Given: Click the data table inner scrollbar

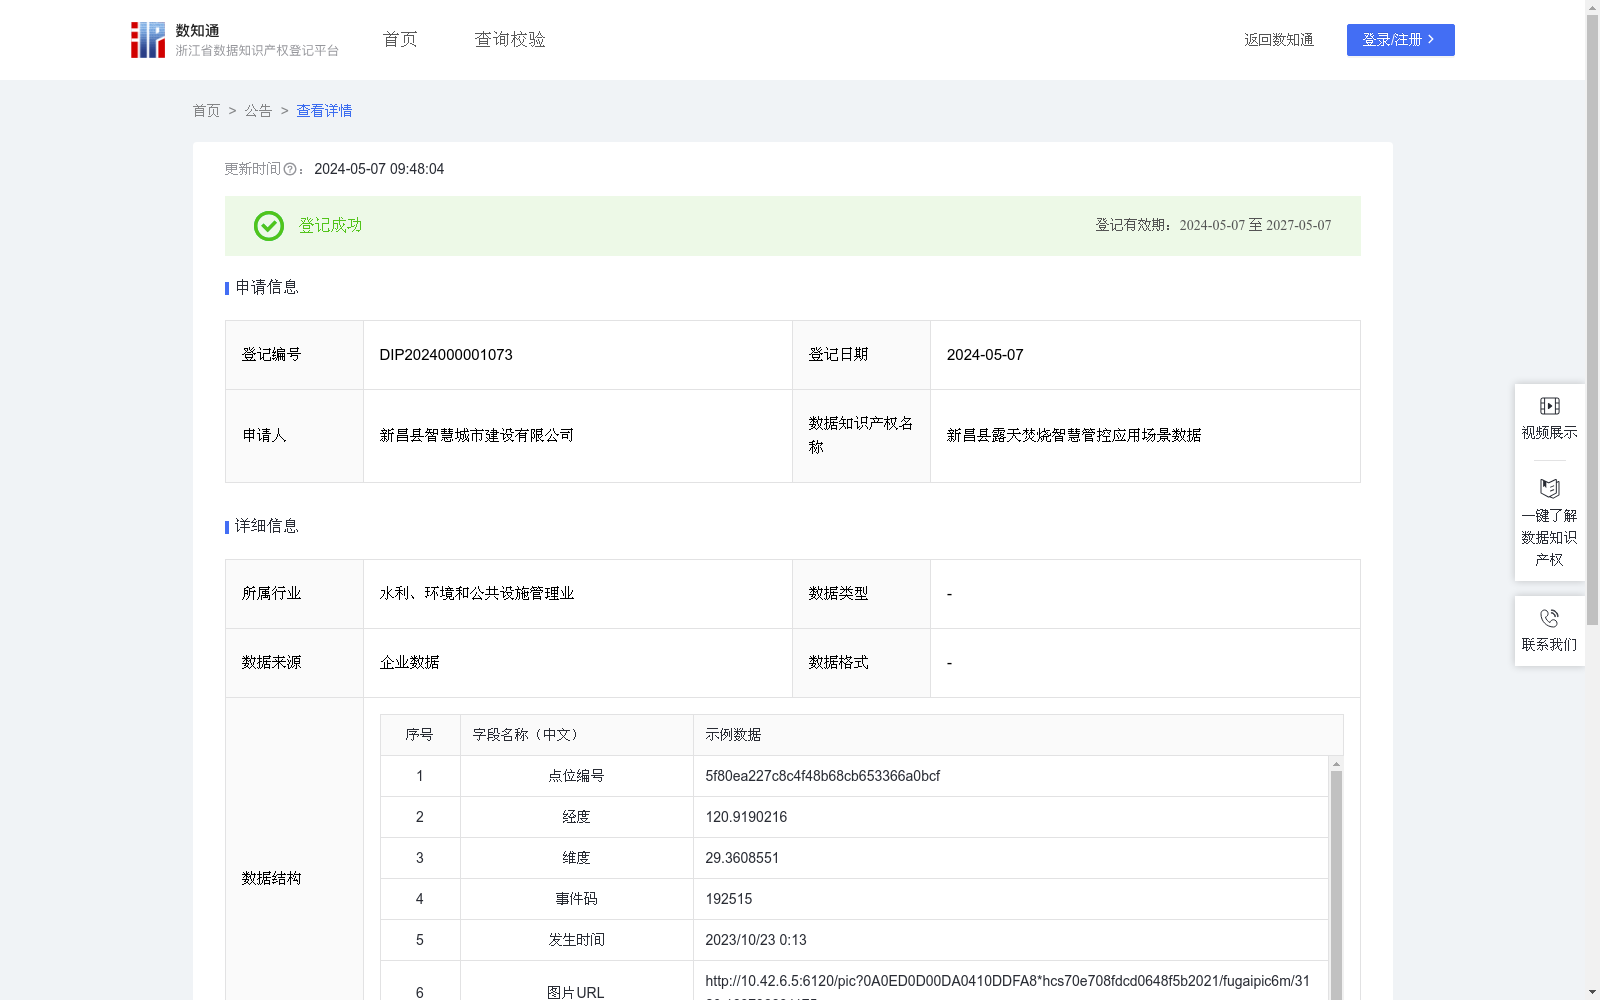Looking at the screenshot, I should (x=1336, y=885).
